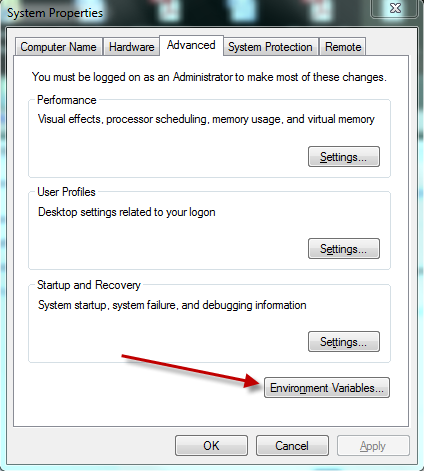Cancel the System Properties dialog
The height and width of the screenshot is (471, 424).
[x=292, y=446]
